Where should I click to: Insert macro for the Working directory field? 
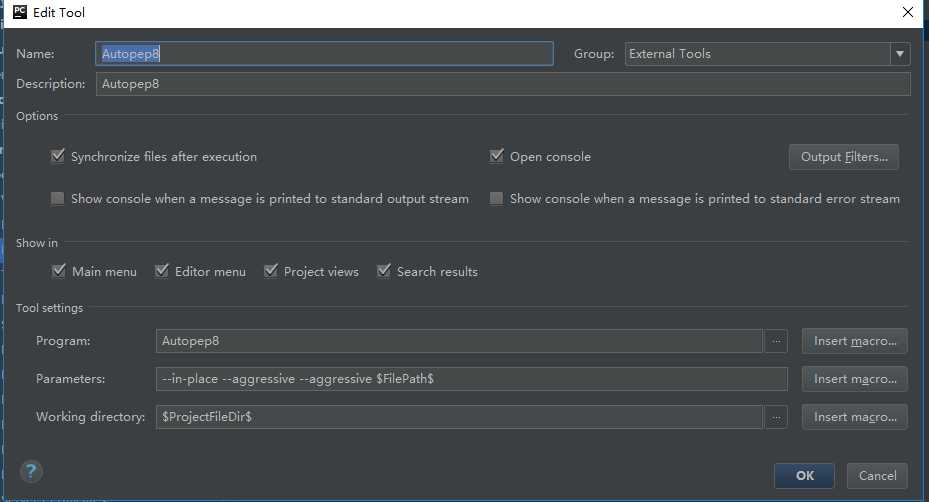[x=854, y=417]
